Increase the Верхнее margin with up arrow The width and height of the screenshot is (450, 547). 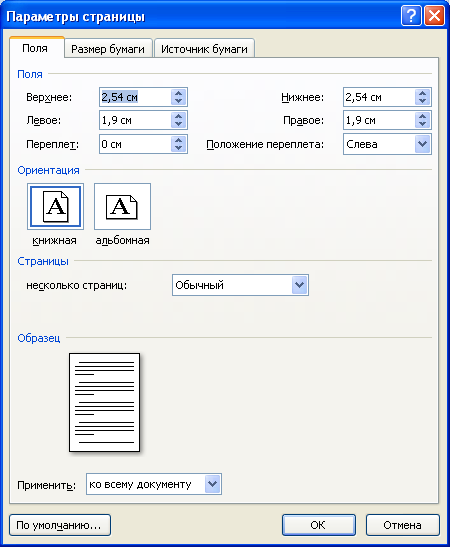tap(179, 93)
